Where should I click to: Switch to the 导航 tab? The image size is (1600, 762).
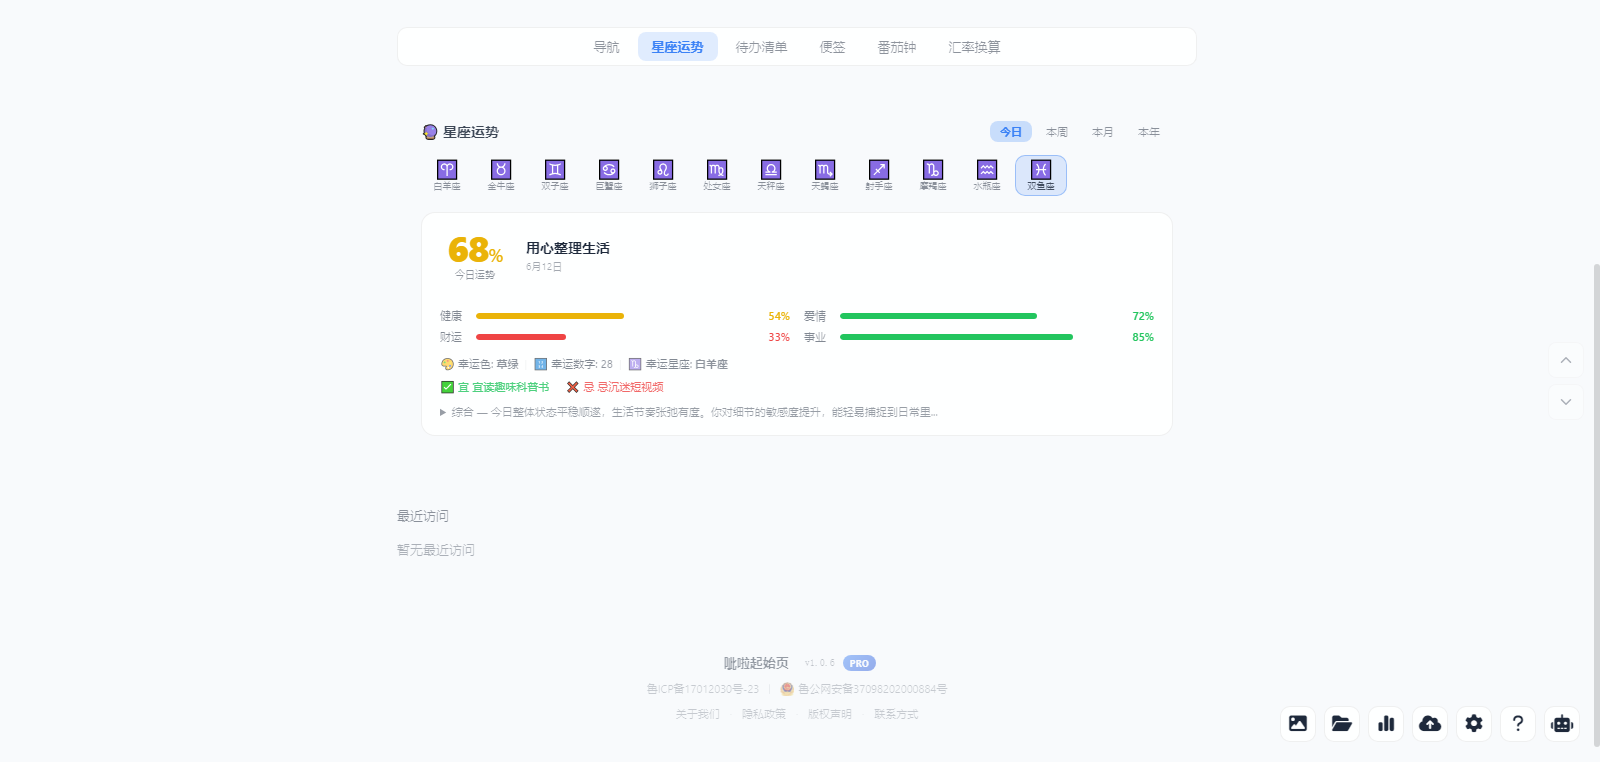606,47
